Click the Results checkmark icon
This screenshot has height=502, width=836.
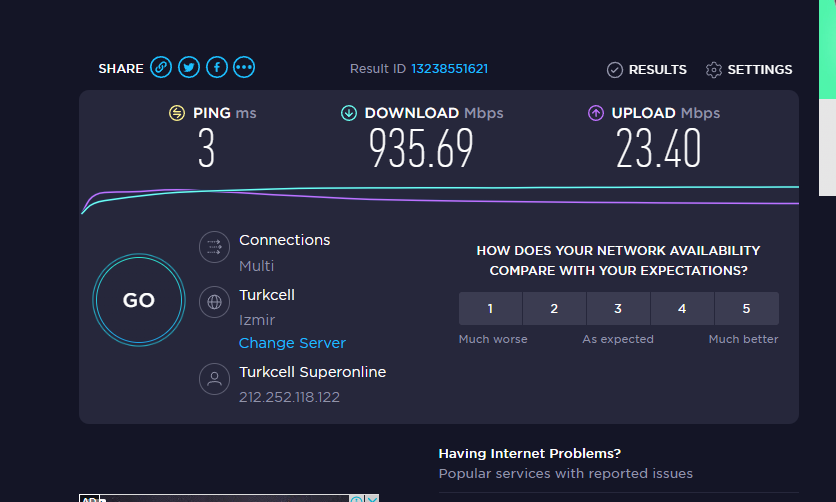(x=615, y=70)
